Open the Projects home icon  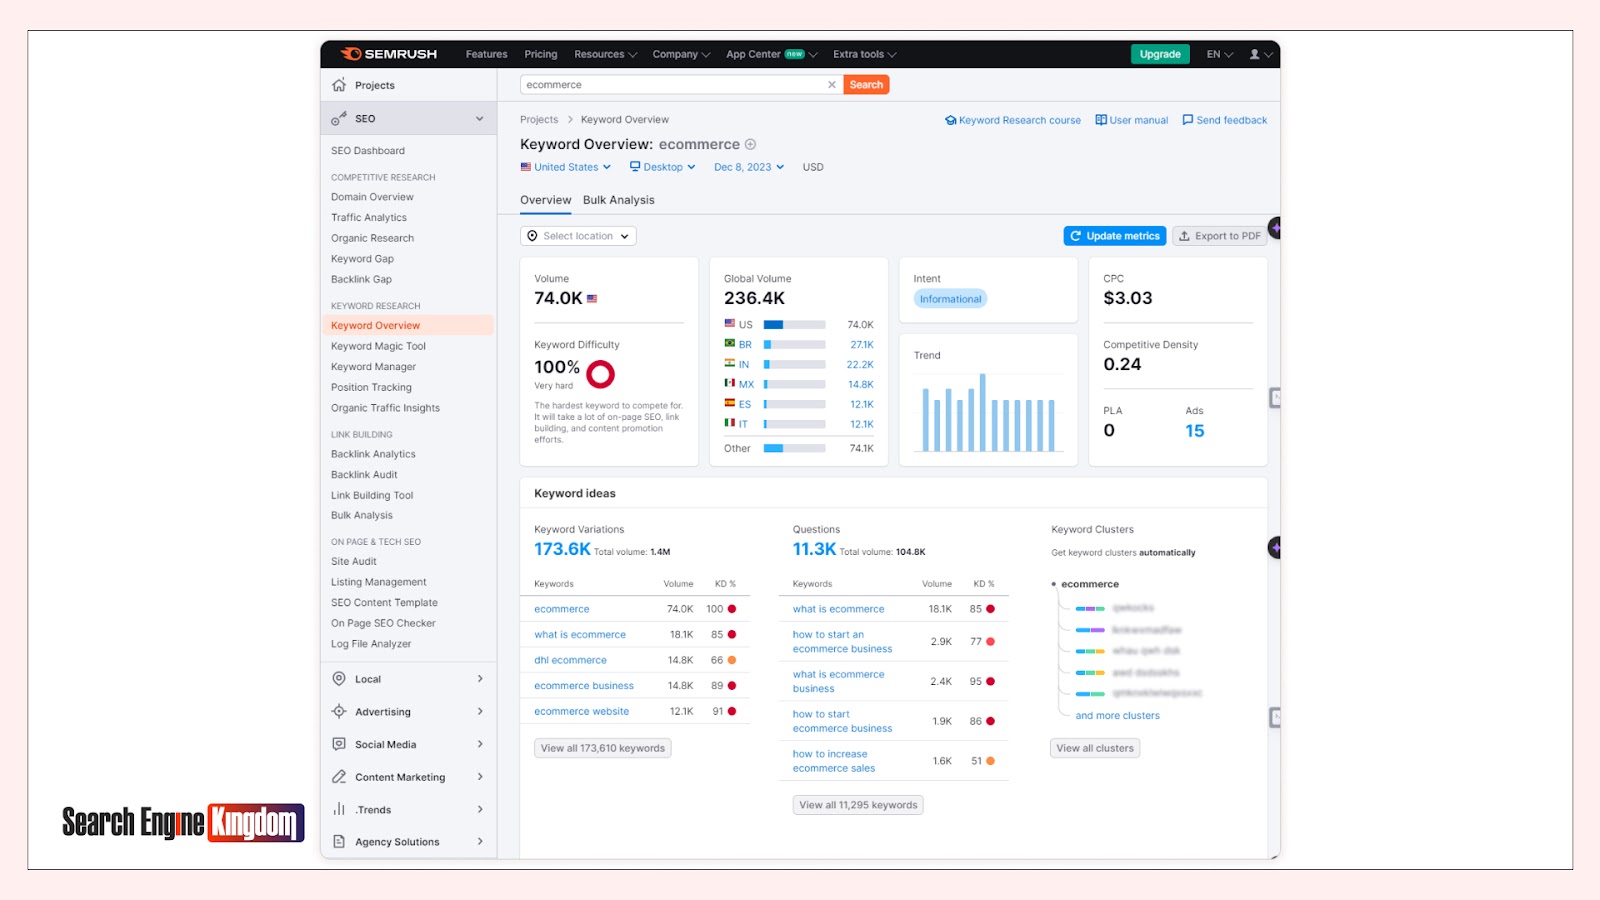339,85
